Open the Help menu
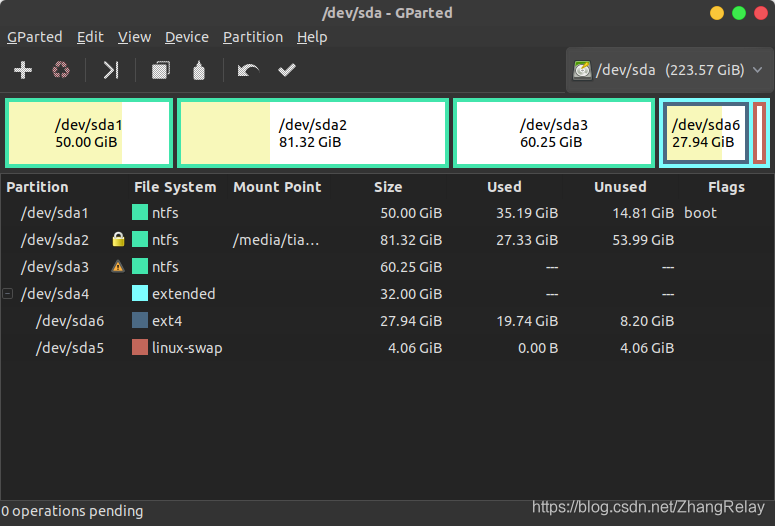The image size is (775, 526). (x=312, y=37)
